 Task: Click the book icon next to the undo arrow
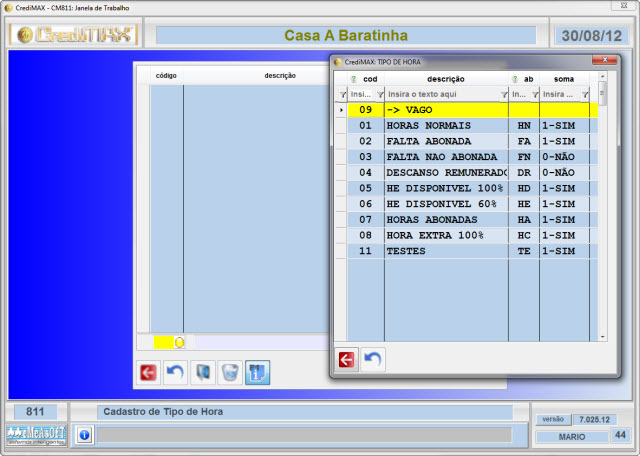tap(202, 372)
